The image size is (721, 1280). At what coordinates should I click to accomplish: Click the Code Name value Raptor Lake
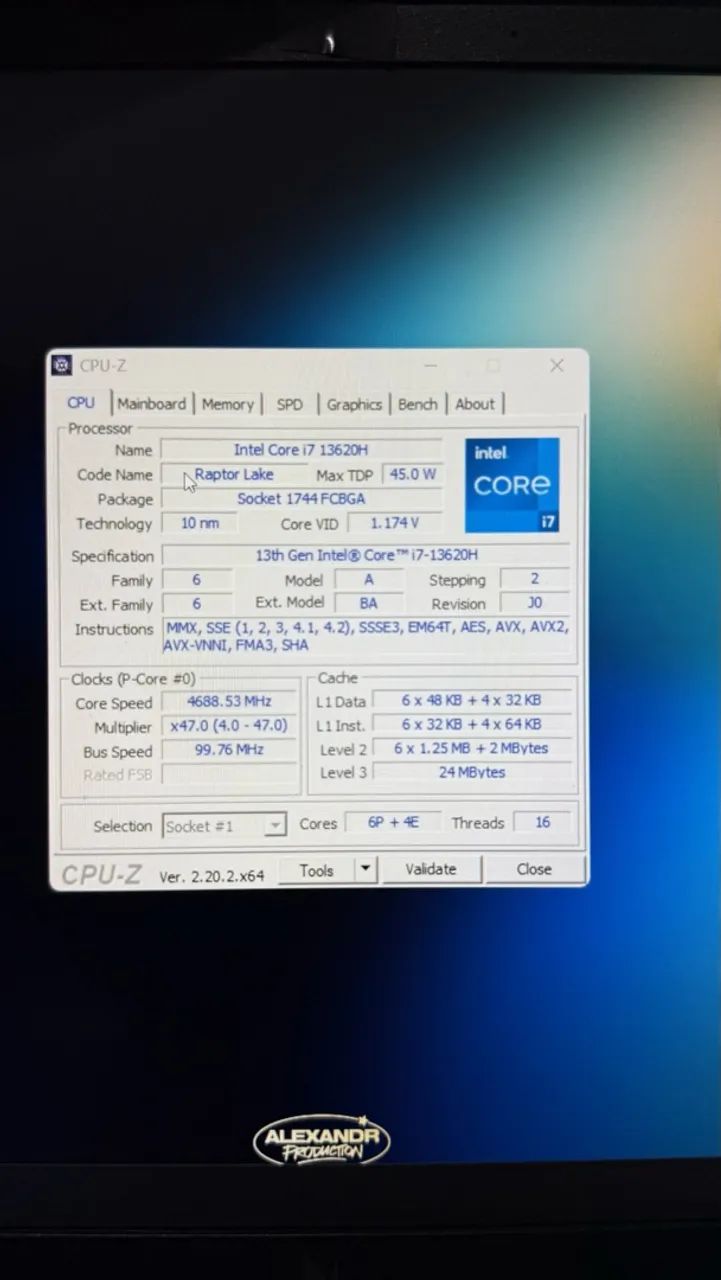[x=234, y=474]
